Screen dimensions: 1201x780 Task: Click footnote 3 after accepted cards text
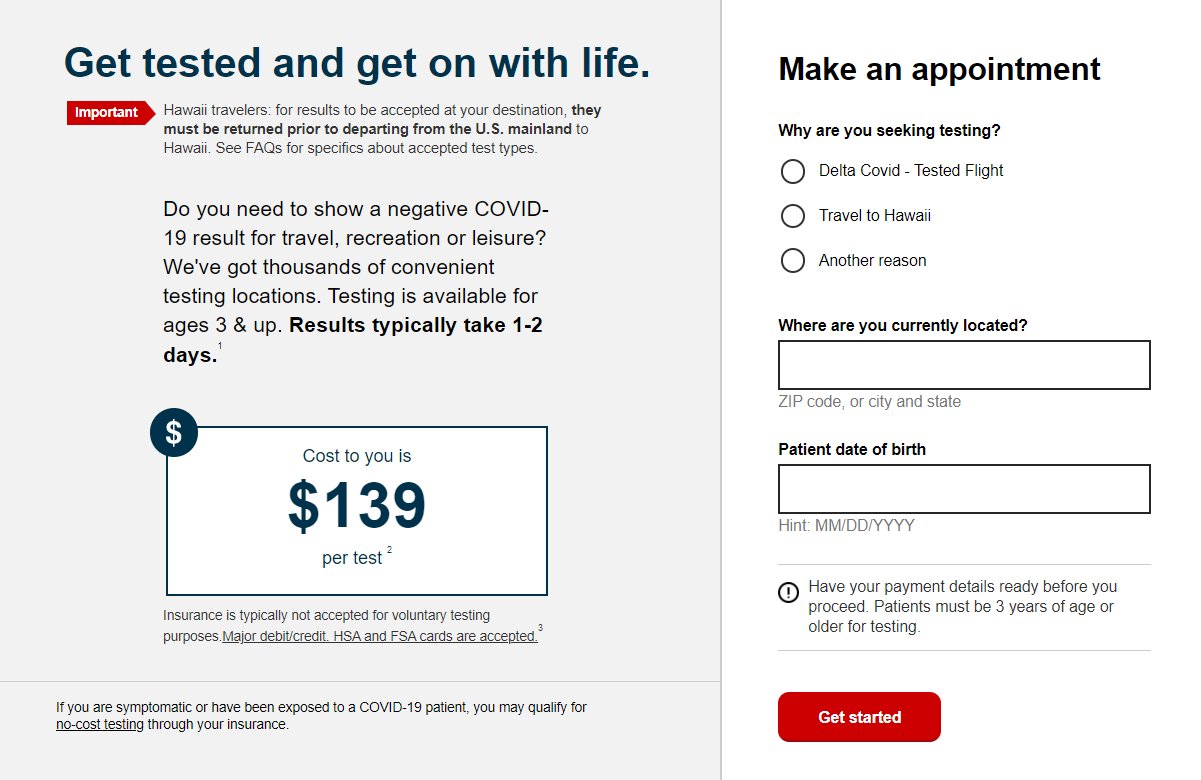538,627
